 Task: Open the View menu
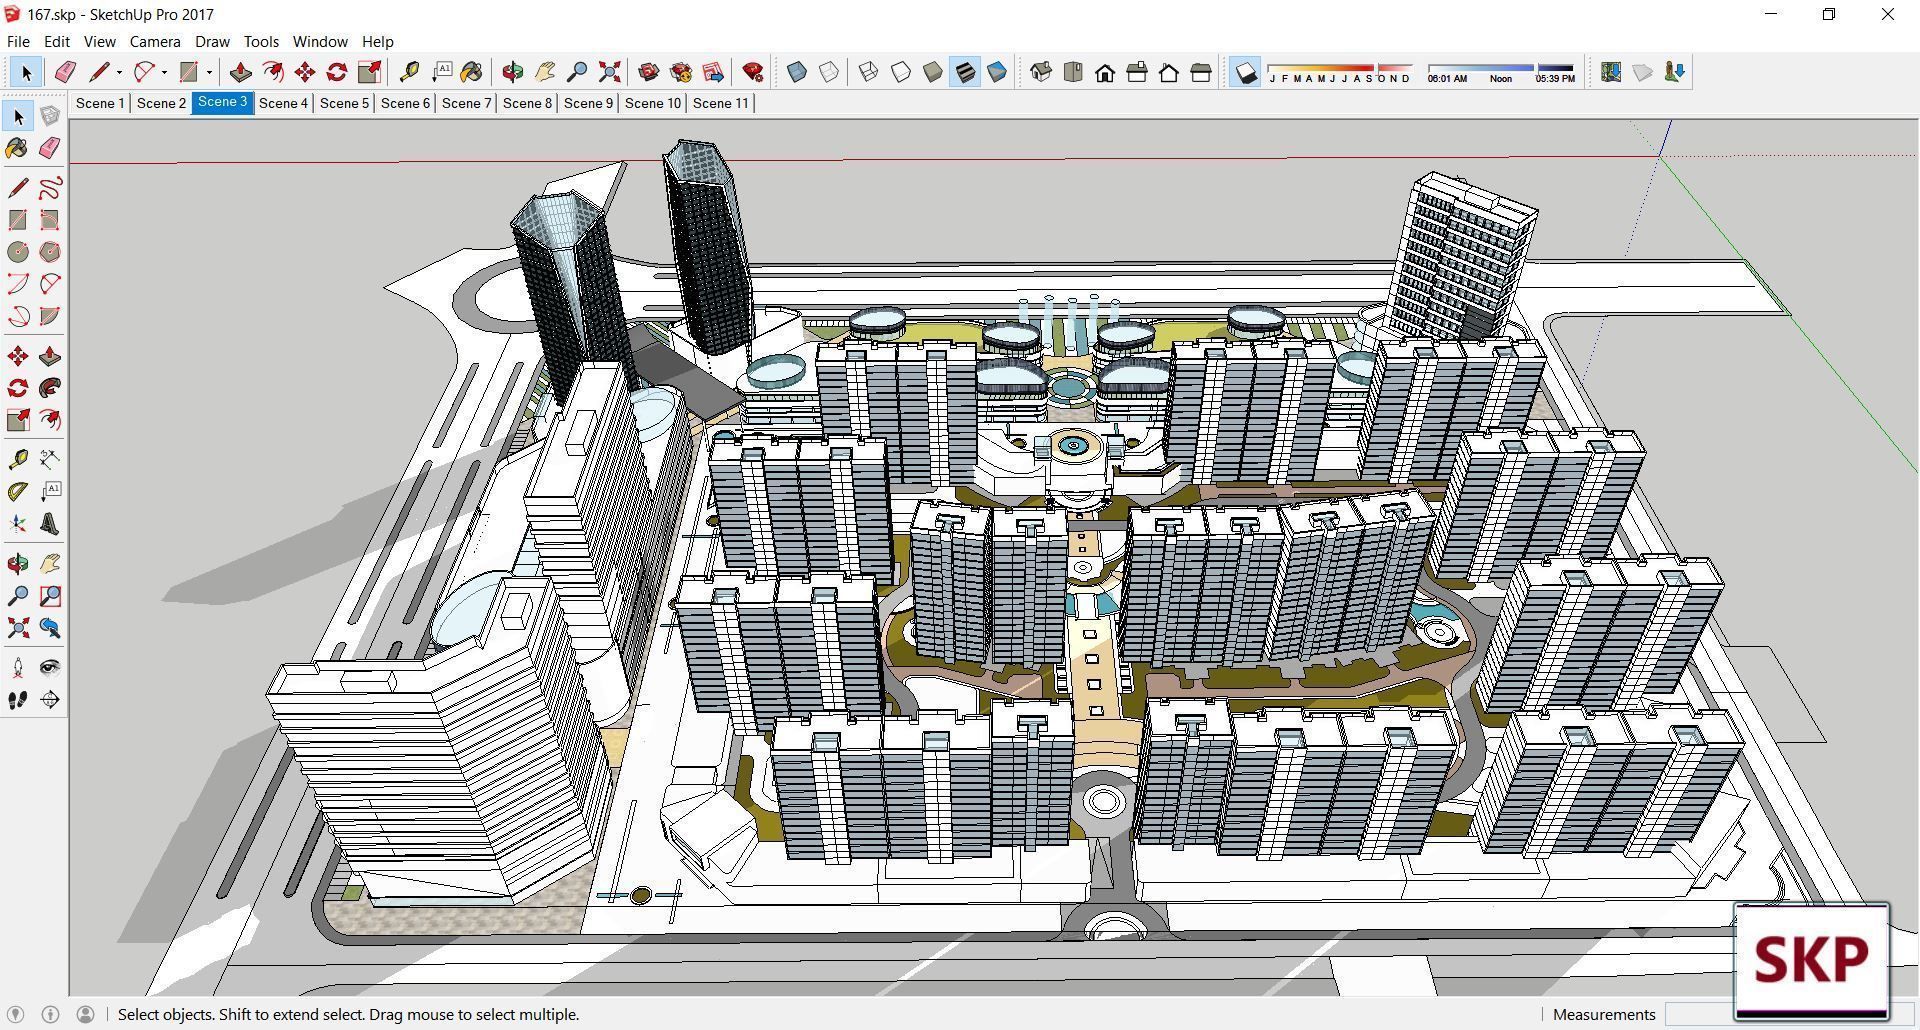(99, 42)
